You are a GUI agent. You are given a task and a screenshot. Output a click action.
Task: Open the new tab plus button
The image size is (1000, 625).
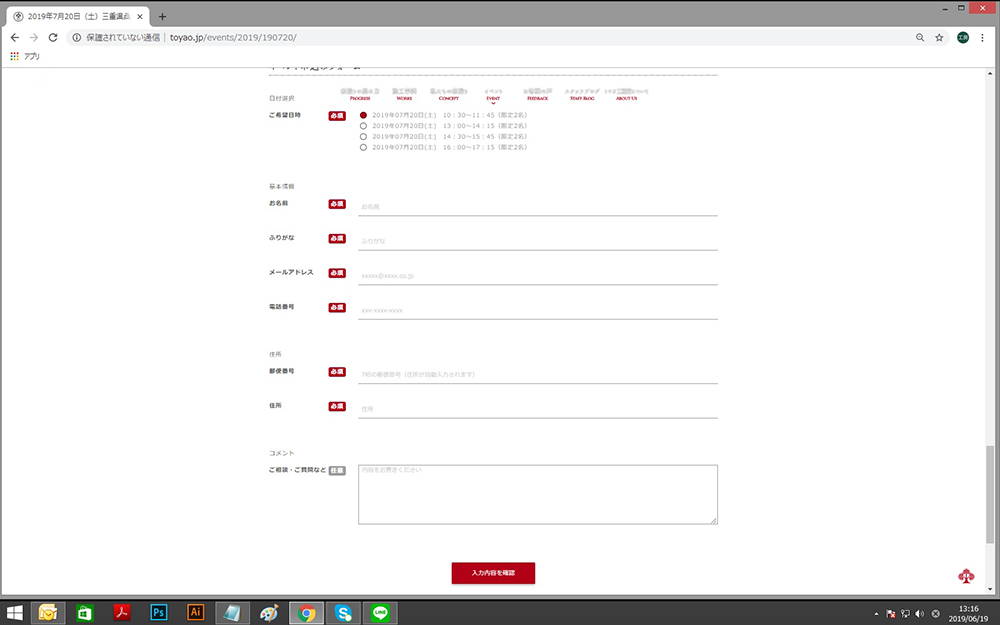click(x=163, y=16)
